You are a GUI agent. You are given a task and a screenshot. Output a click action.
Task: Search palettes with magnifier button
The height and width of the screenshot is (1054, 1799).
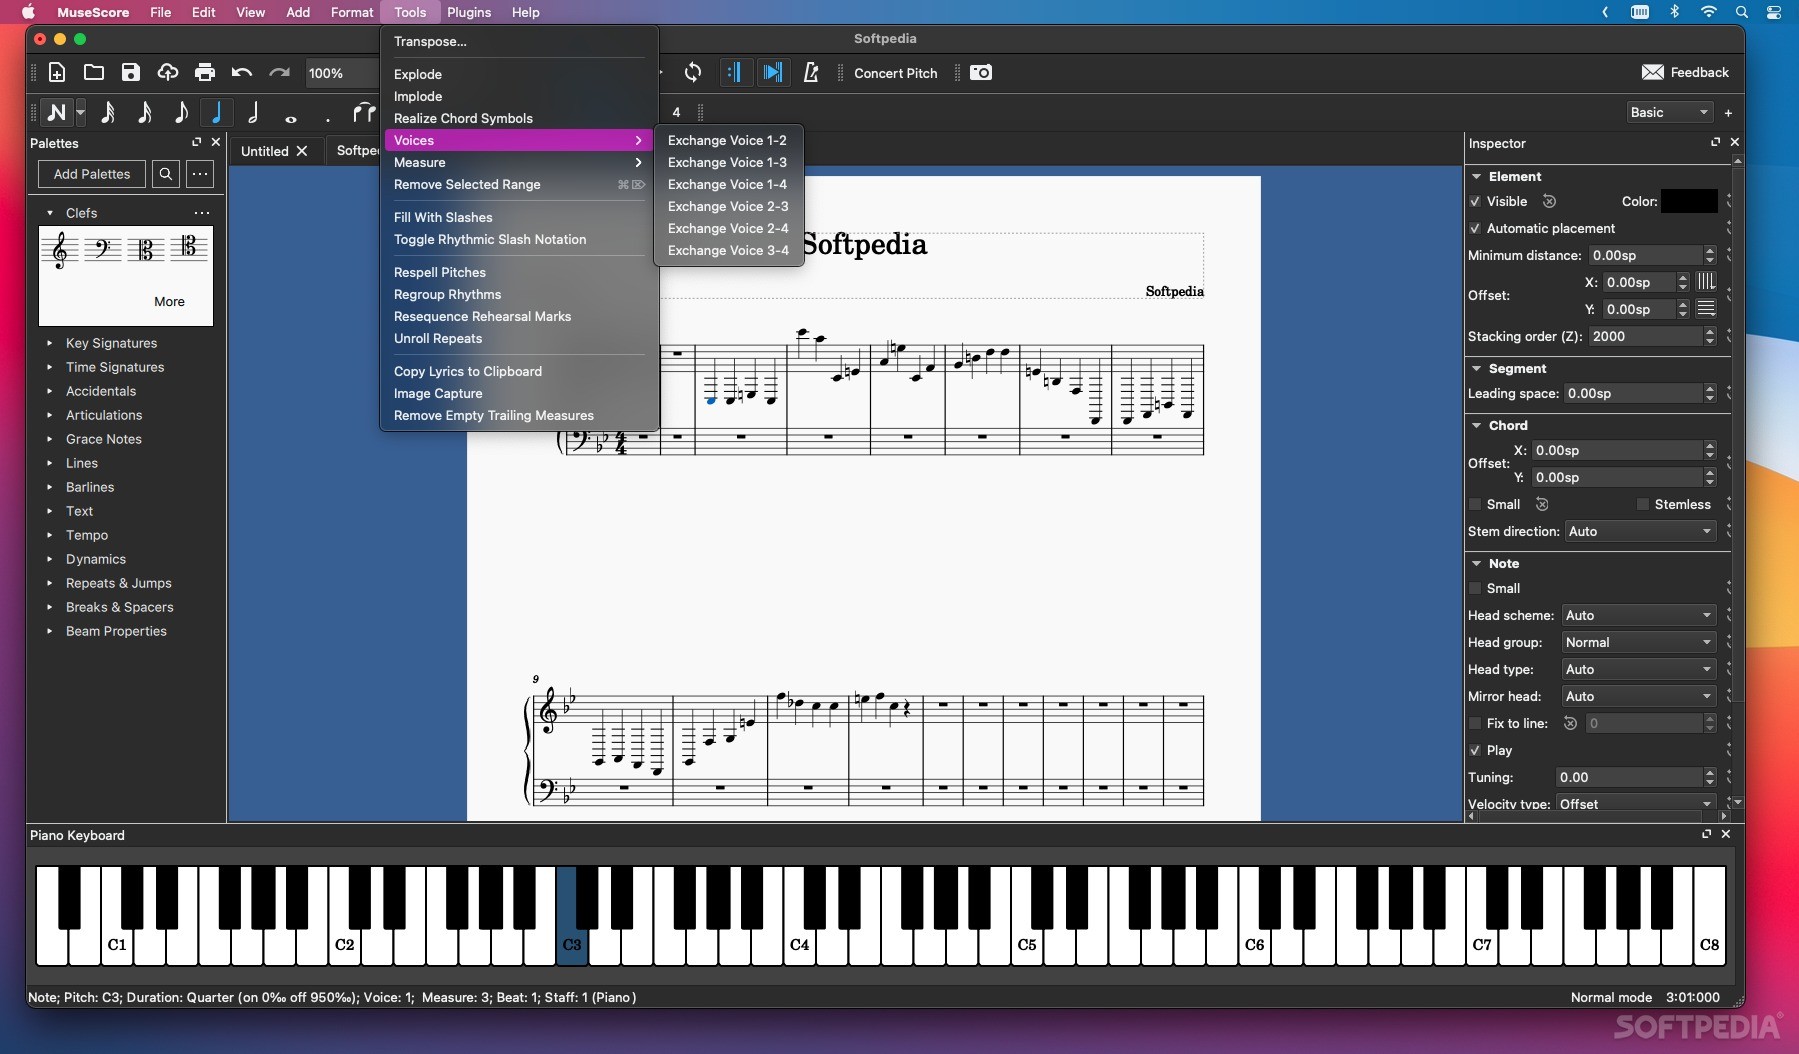(166, 174)
